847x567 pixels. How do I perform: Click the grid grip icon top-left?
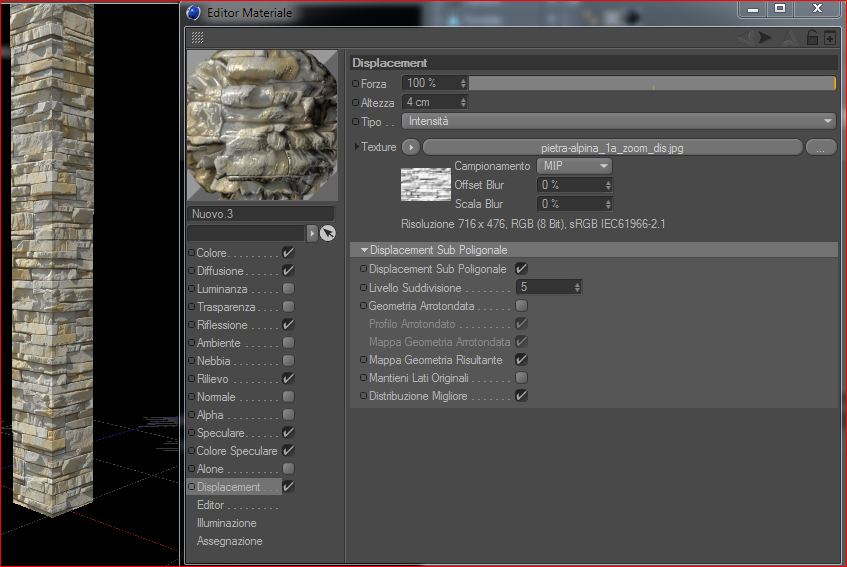pos(198,37)
